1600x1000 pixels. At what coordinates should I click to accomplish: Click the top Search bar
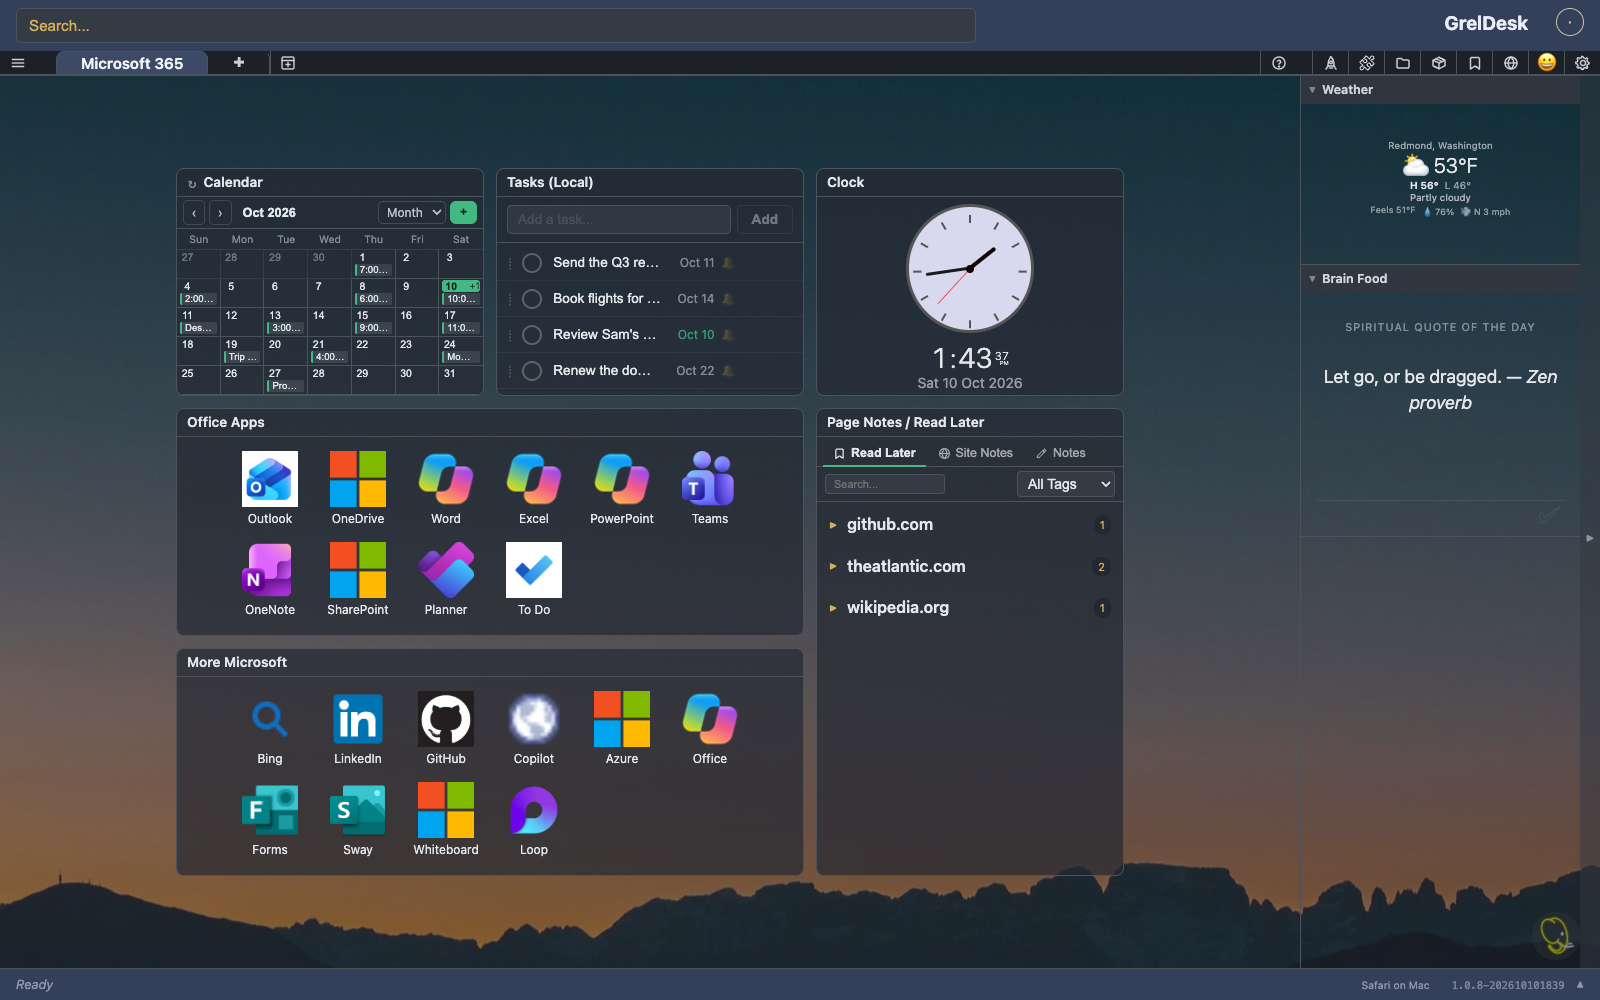495,26
